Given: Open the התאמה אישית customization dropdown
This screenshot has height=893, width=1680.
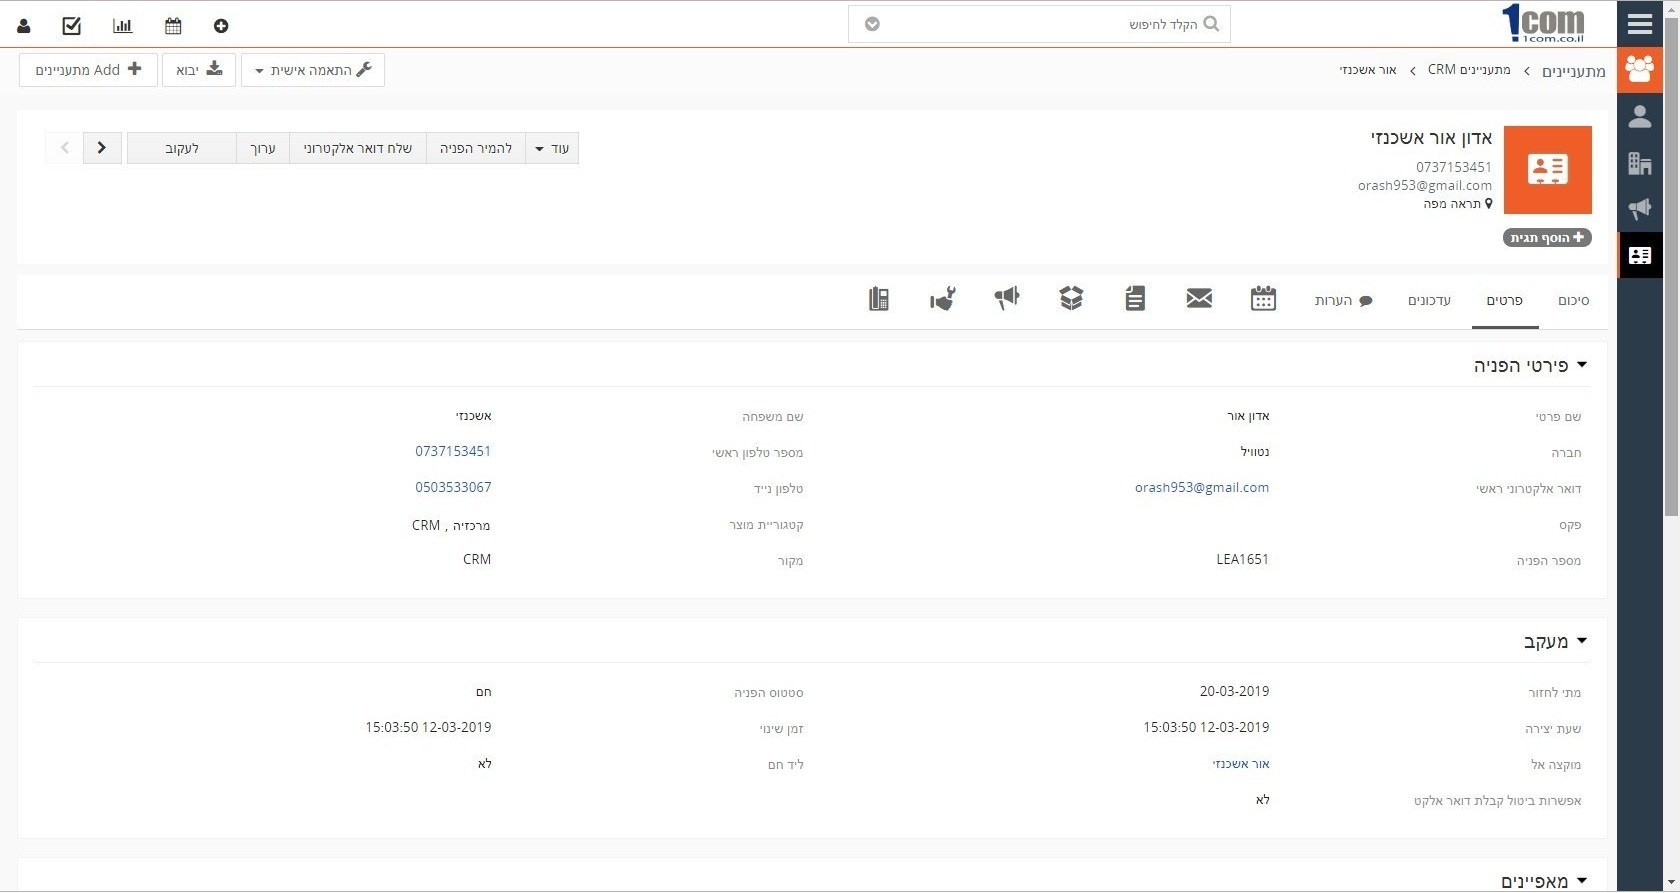Looking at the screenshot, I should pos(313,70).
